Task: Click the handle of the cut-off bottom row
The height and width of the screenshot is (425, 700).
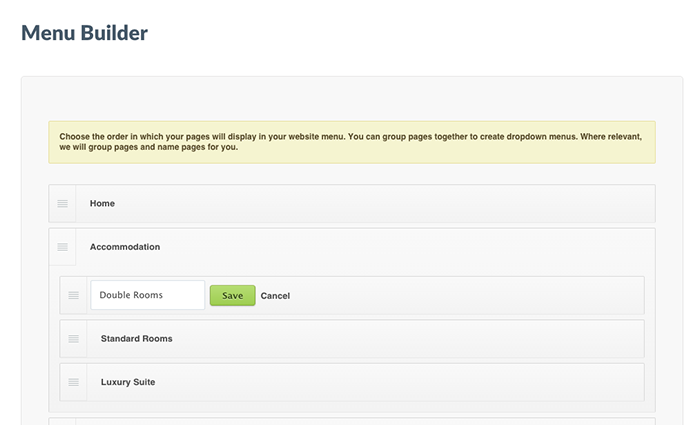Action: 62,421
